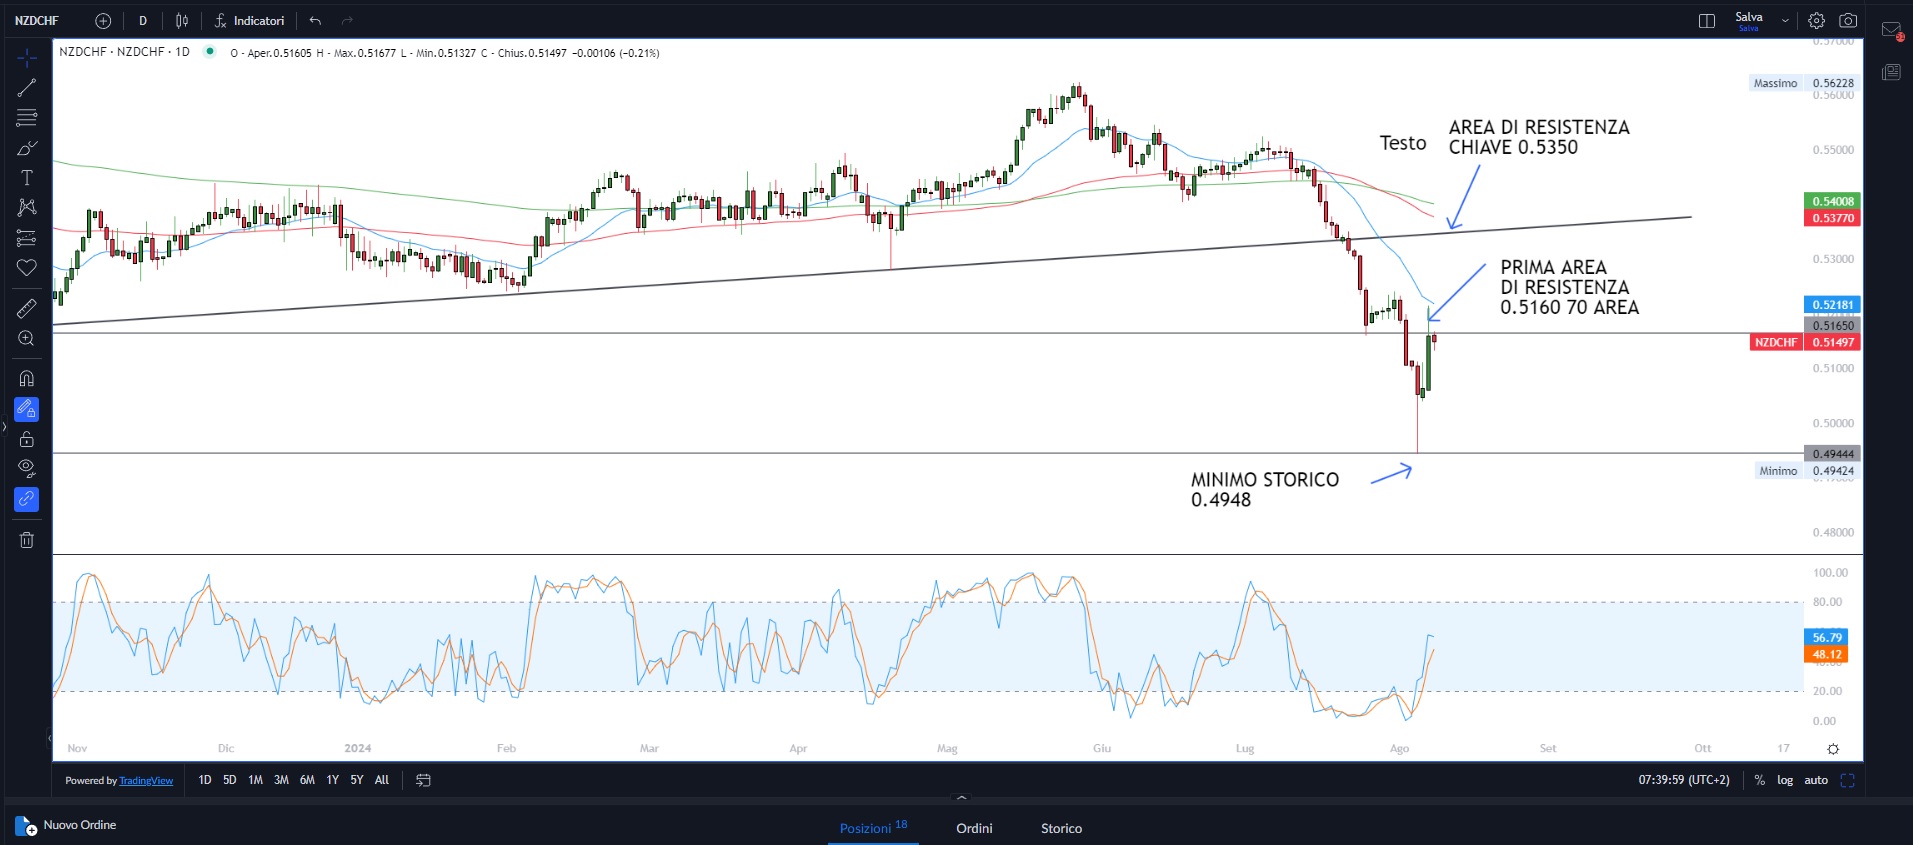Viewport: 1913px width, 845px height.
Task: Take a chart snapshot with camera icon
Action: tap(1848, 21)
